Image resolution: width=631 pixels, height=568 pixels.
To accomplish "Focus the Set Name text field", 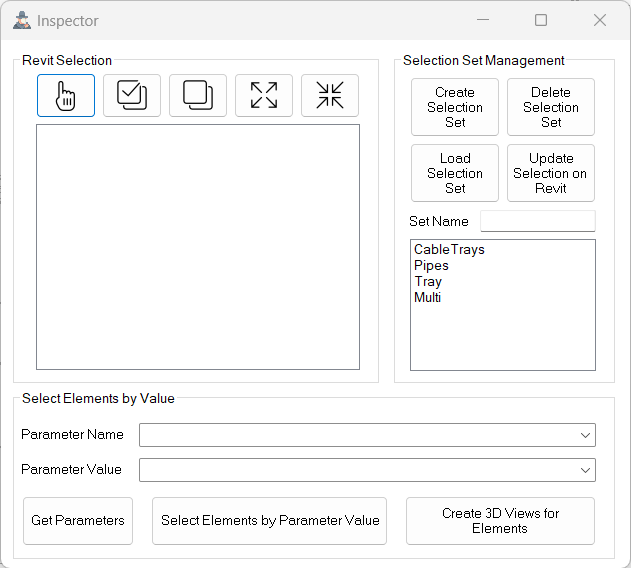I will click(x=538, y=221).
